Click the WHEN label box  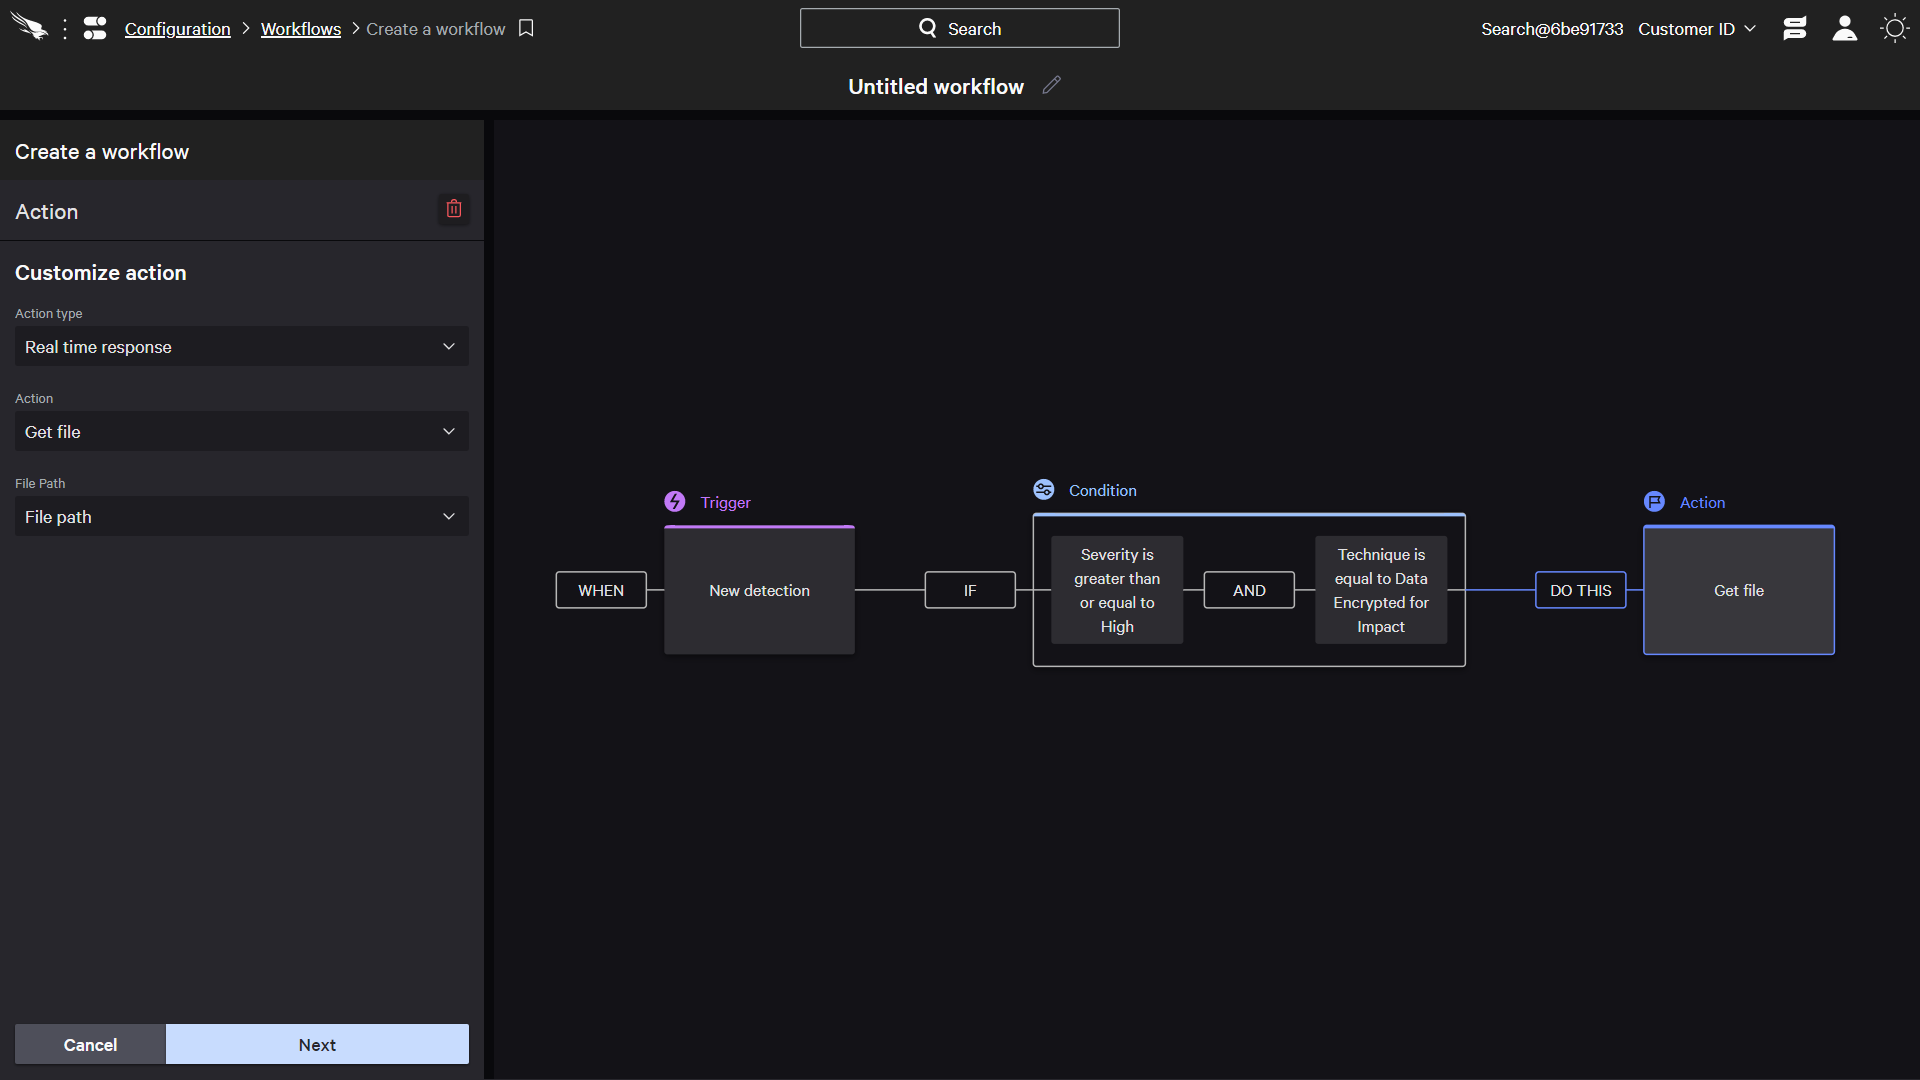(601, 590)
